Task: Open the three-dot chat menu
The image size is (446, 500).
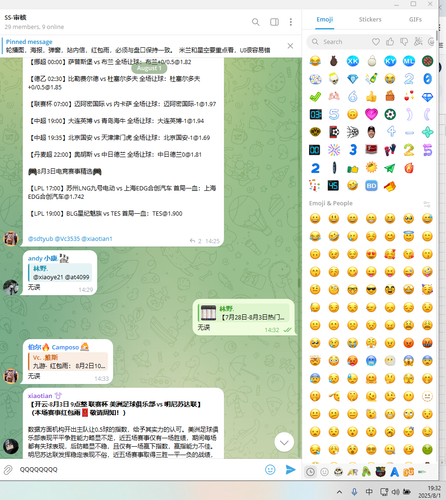Action: click(291, 22)
